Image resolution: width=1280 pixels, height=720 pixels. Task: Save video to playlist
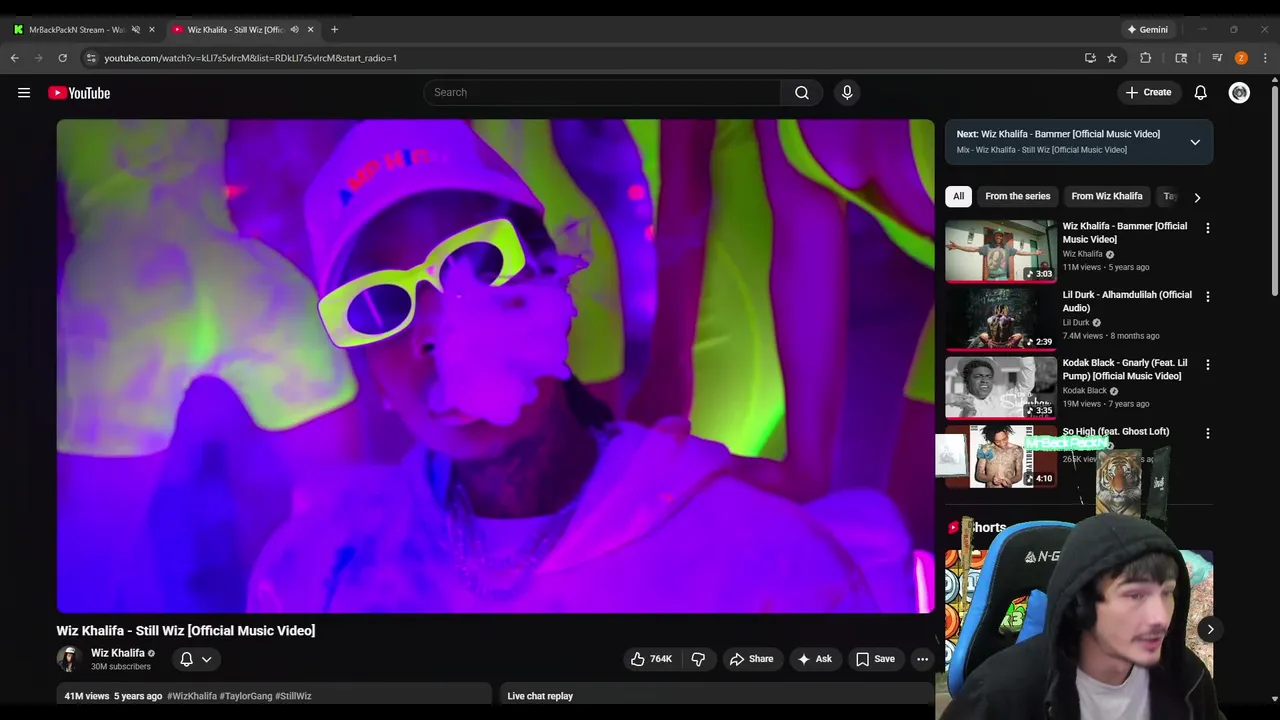point(875,659)
